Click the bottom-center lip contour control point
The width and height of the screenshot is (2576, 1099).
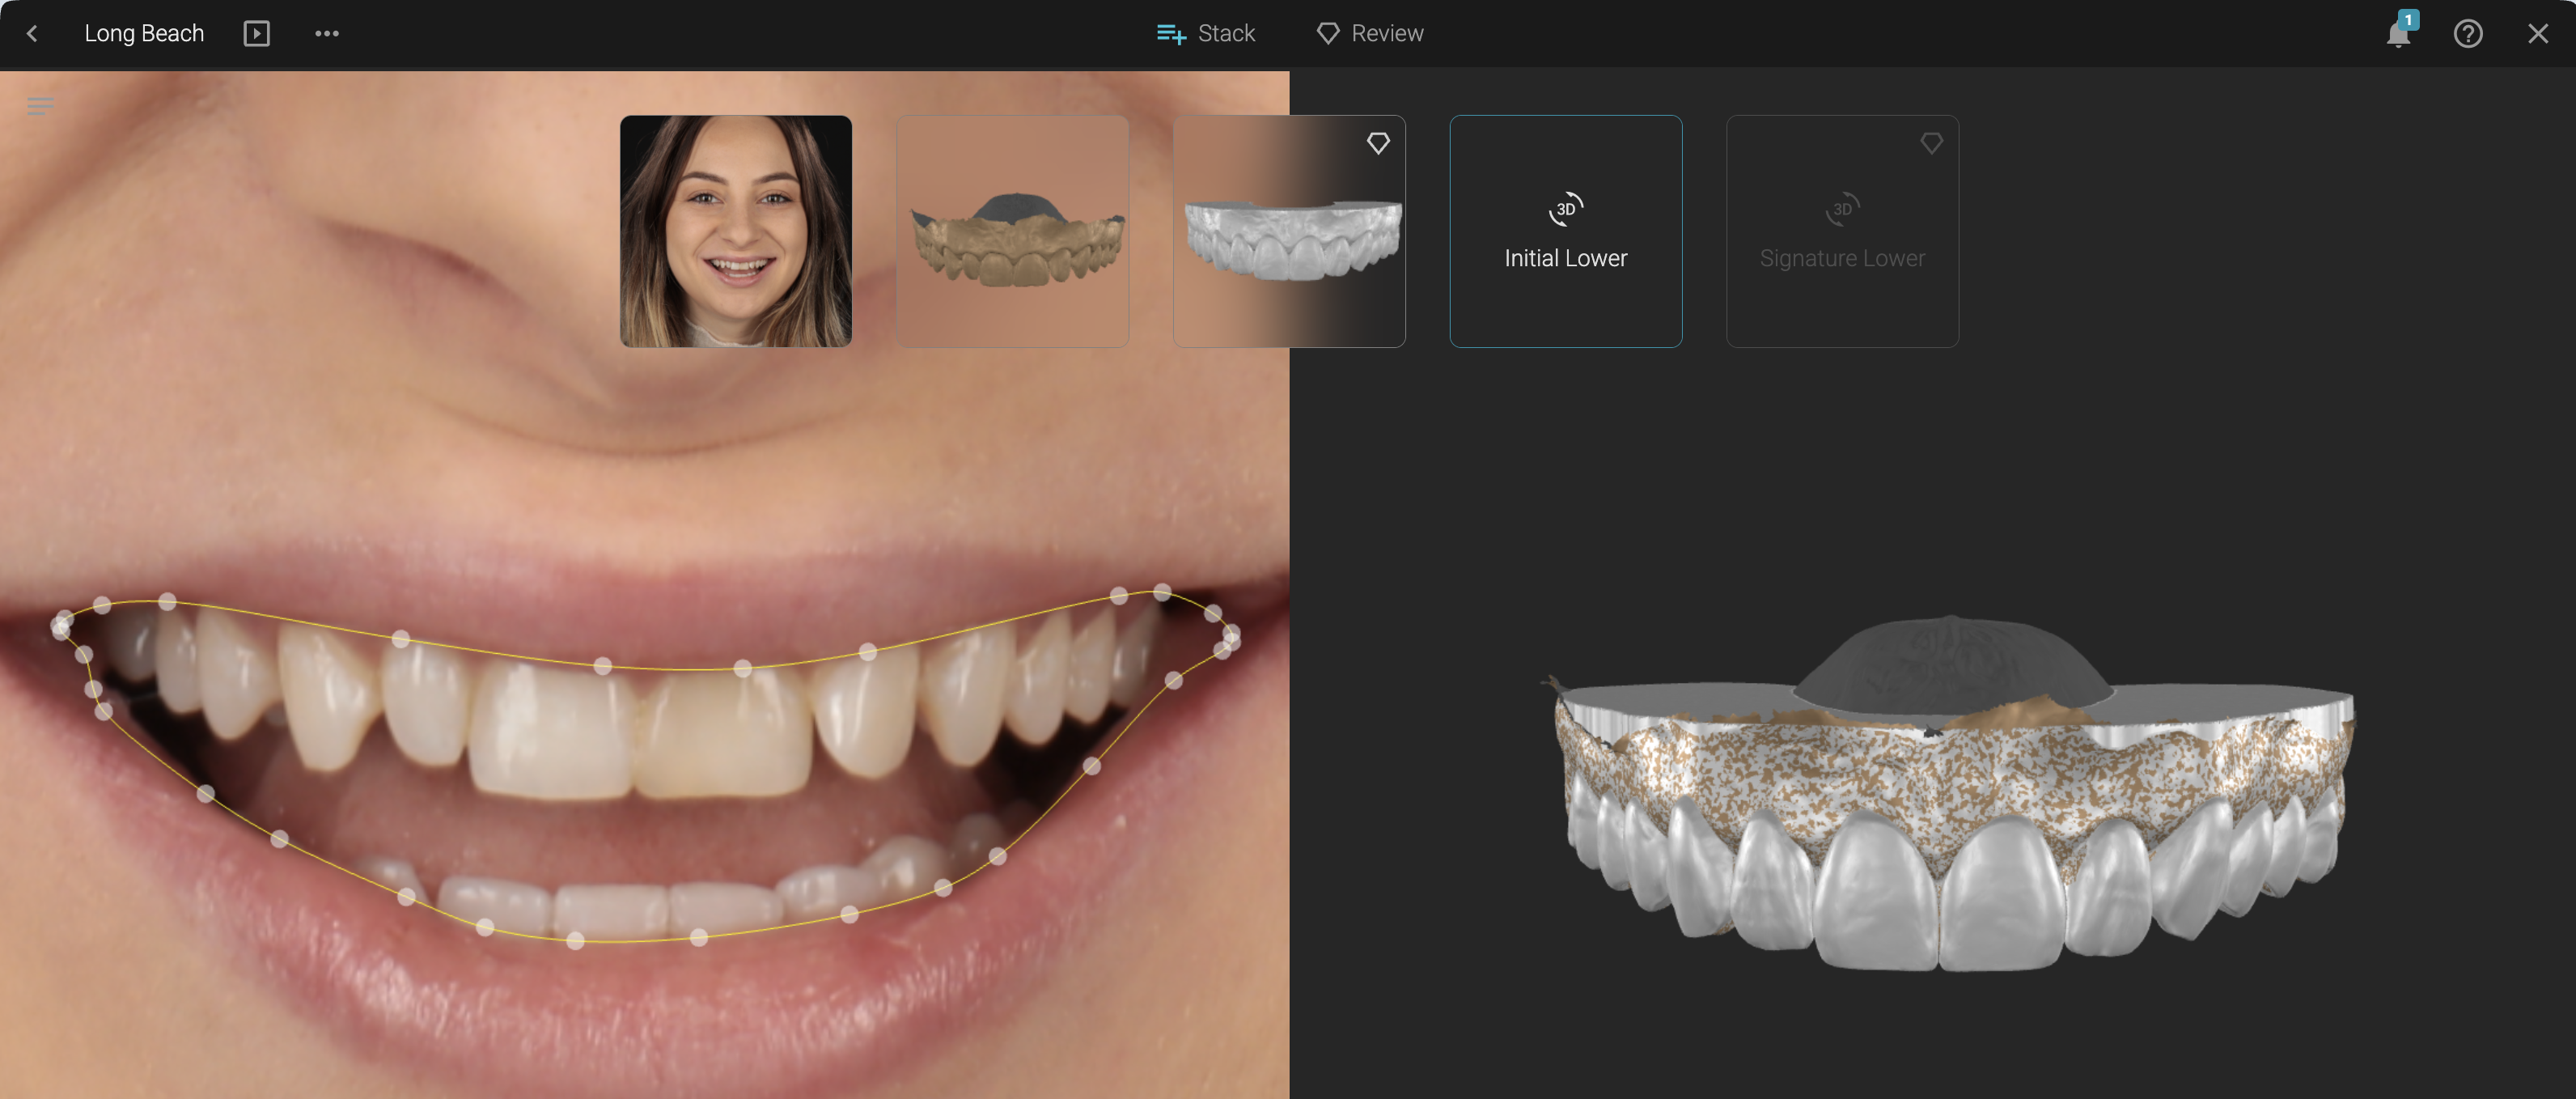[x=576, y=940]
